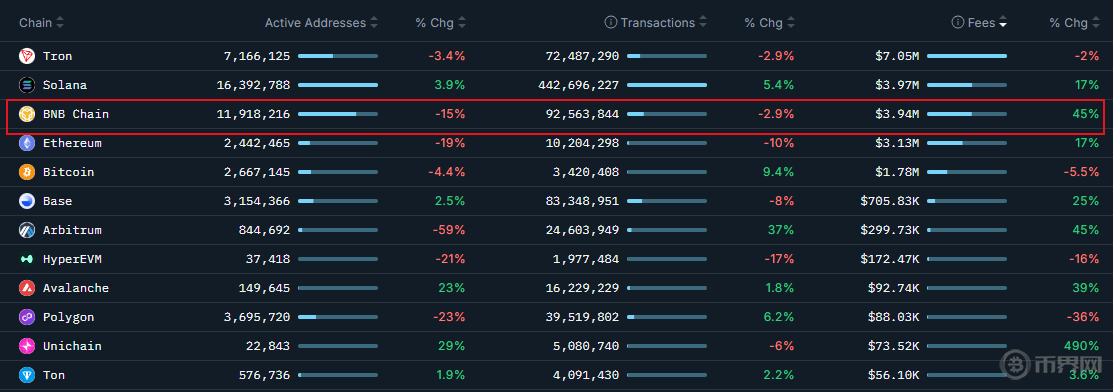Click Solana transactions value 442,696,227
This screenshot has width=1113, height=392.
coord(579,85)
